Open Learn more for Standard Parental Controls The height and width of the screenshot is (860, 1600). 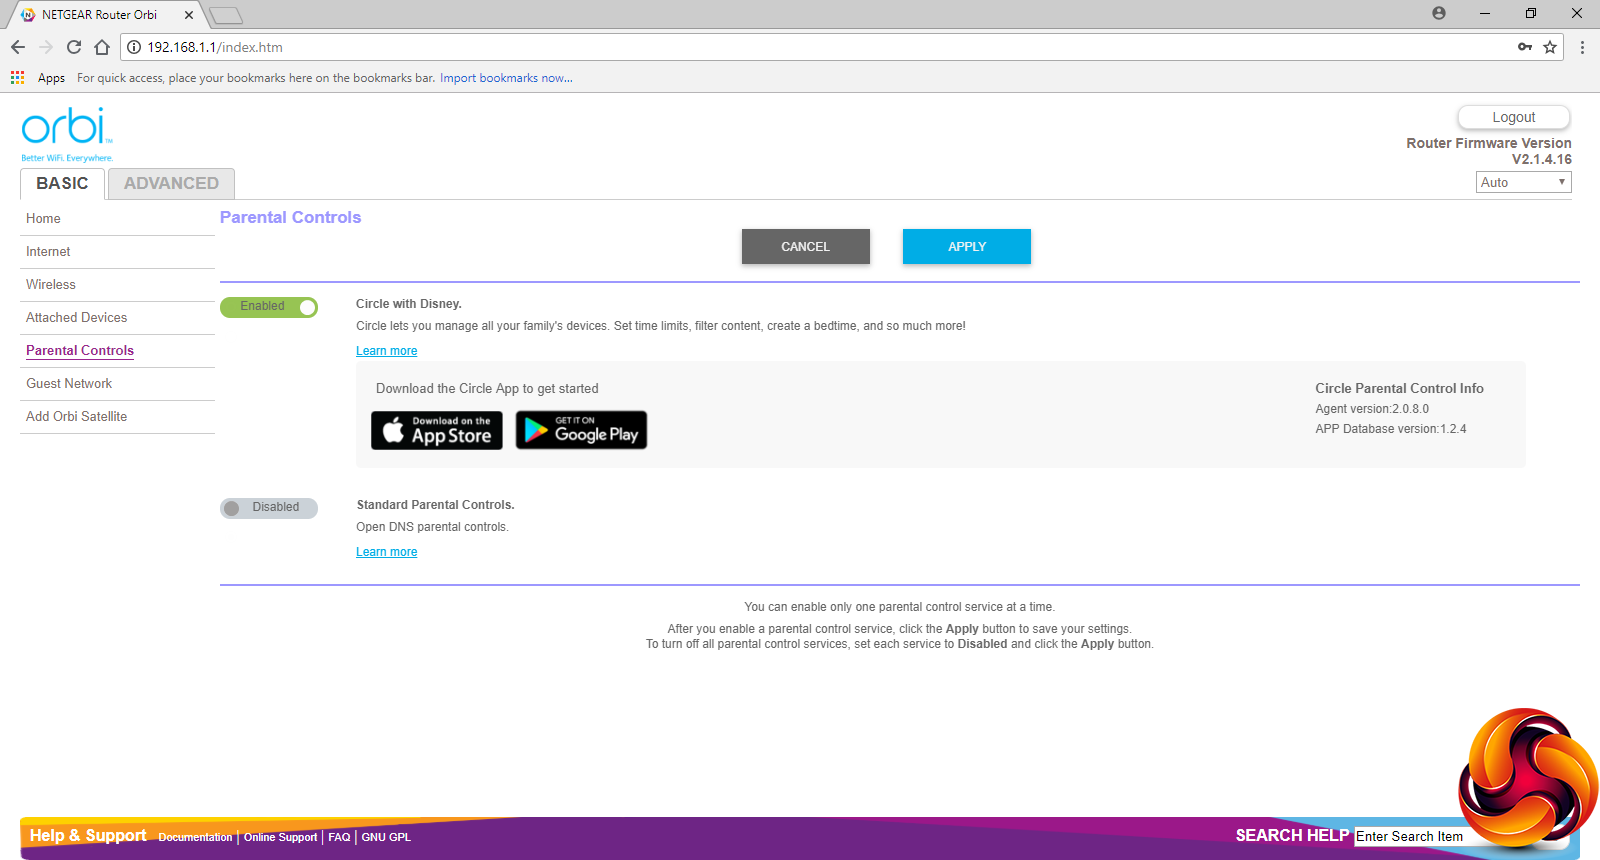pyautogui.click(x=387, y=552)
